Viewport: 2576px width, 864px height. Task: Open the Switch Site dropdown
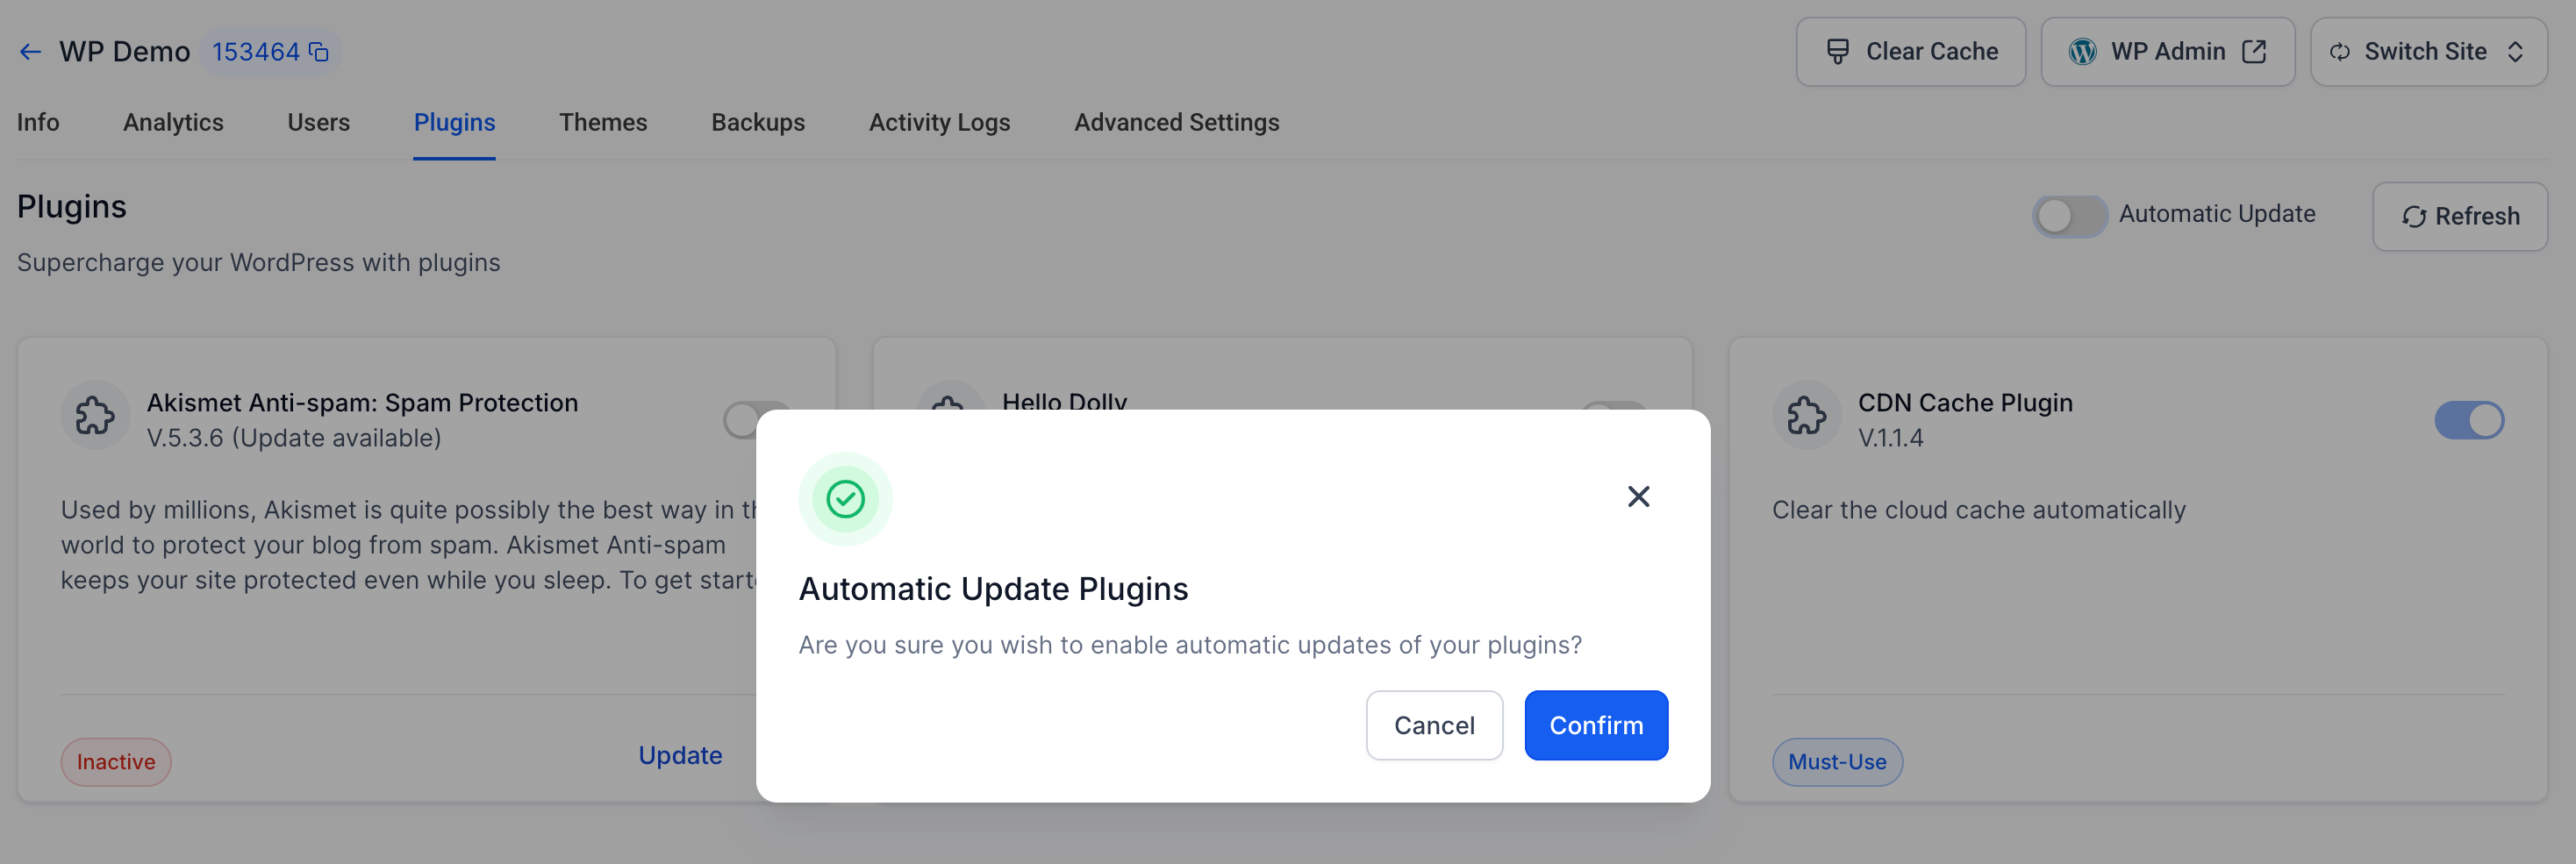(x=2428, y=52)
